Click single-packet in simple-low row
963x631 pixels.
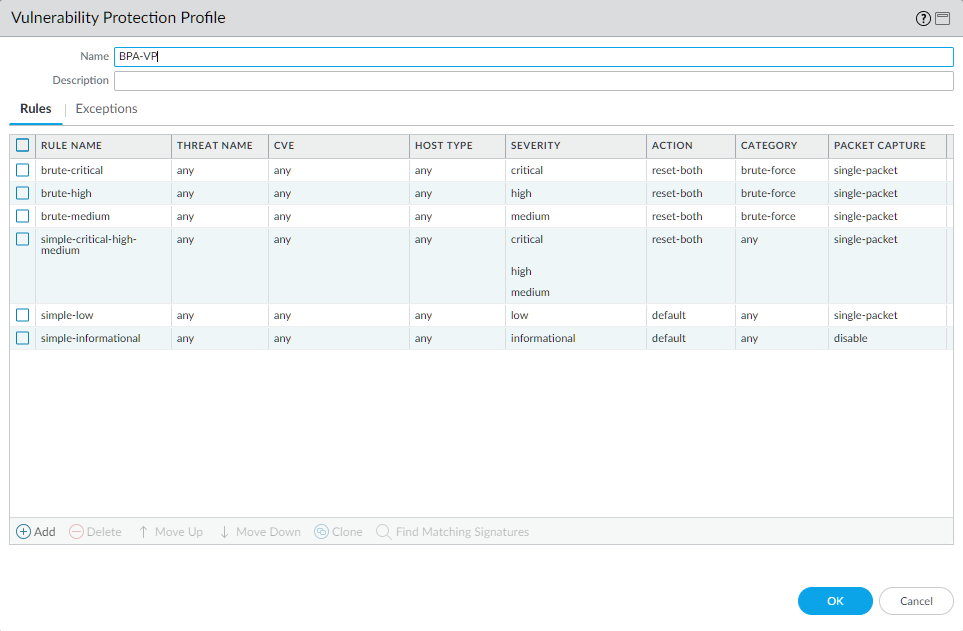point(865,315)
